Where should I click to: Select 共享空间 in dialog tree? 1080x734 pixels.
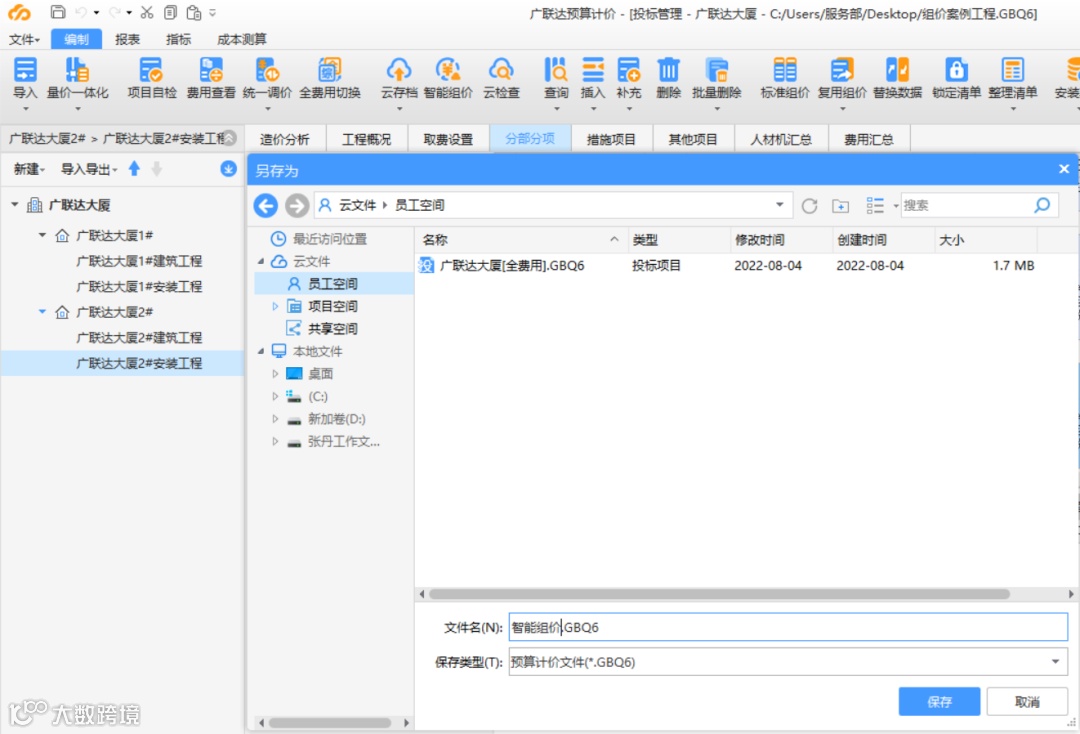point(332,328)
